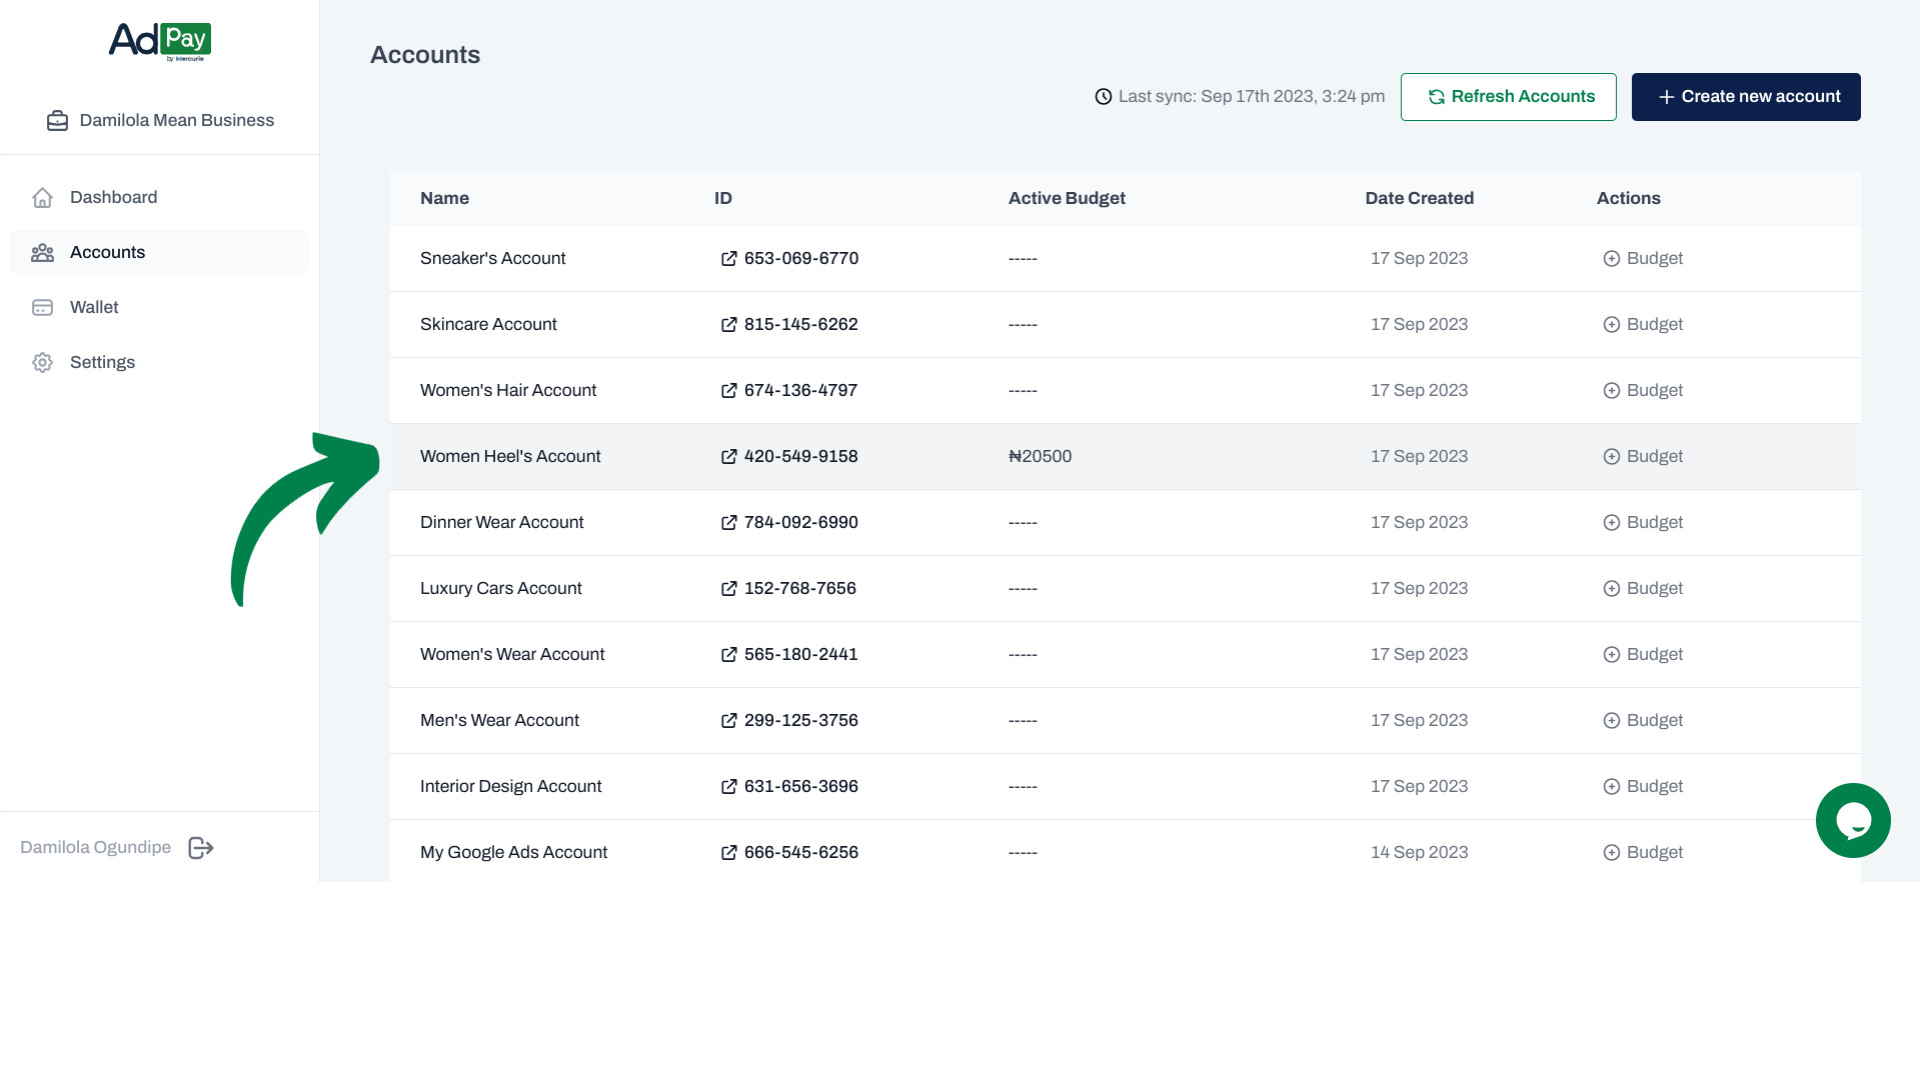The image size is (1920, 1080).
Task: Click the Wallet card icon in sidebar
Action: coord(42,308)
